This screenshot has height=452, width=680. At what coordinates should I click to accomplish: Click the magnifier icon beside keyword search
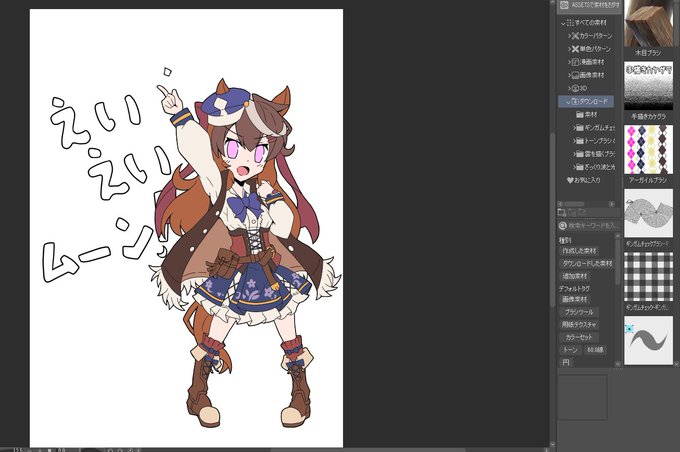click(x=563, y=226)
